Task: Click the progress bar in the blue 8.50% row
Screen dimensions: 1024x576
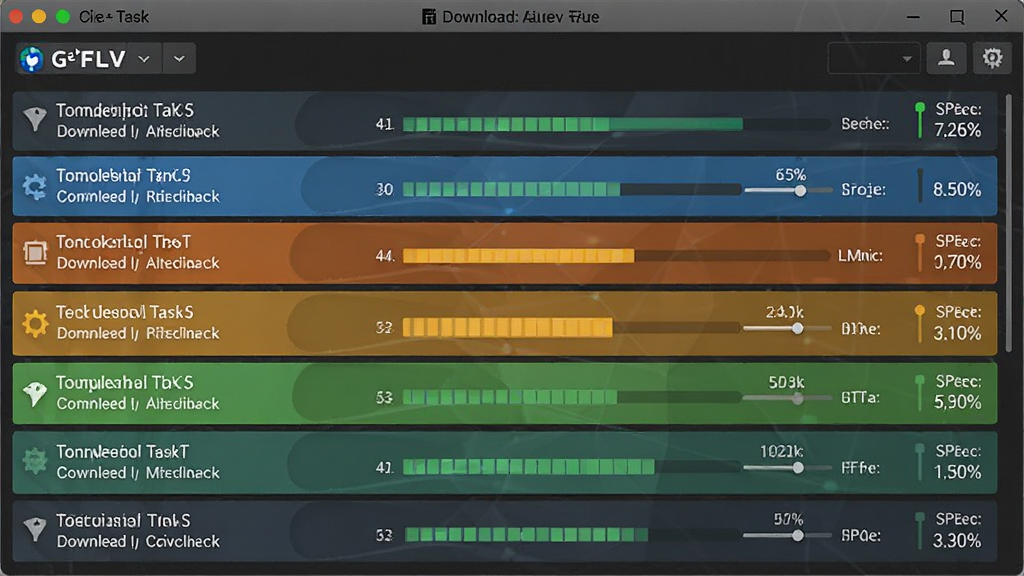Action: [x=572, y=189]
